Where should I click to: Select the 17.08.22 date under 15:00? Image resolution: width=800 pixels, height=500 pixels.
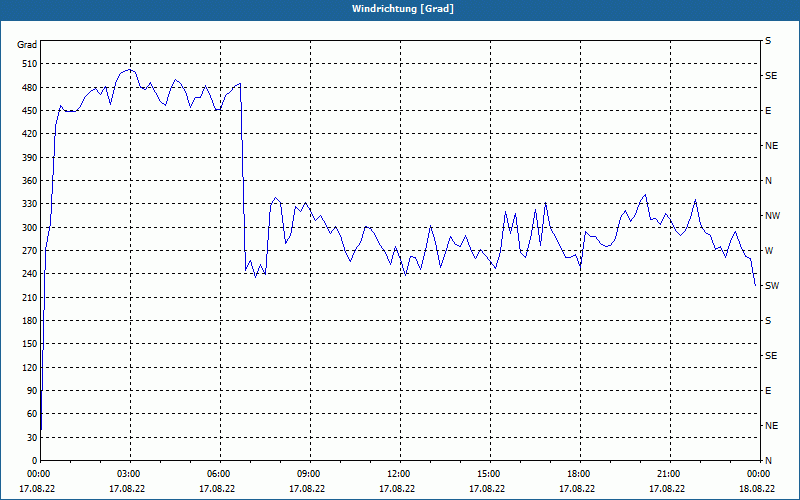point(487,488)
